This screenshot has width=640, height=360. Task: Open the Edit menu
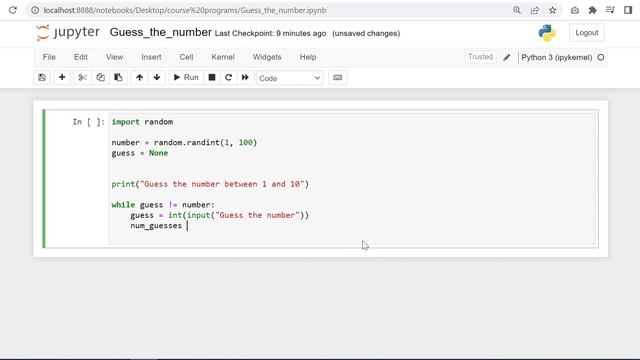(x=81, y=57)
